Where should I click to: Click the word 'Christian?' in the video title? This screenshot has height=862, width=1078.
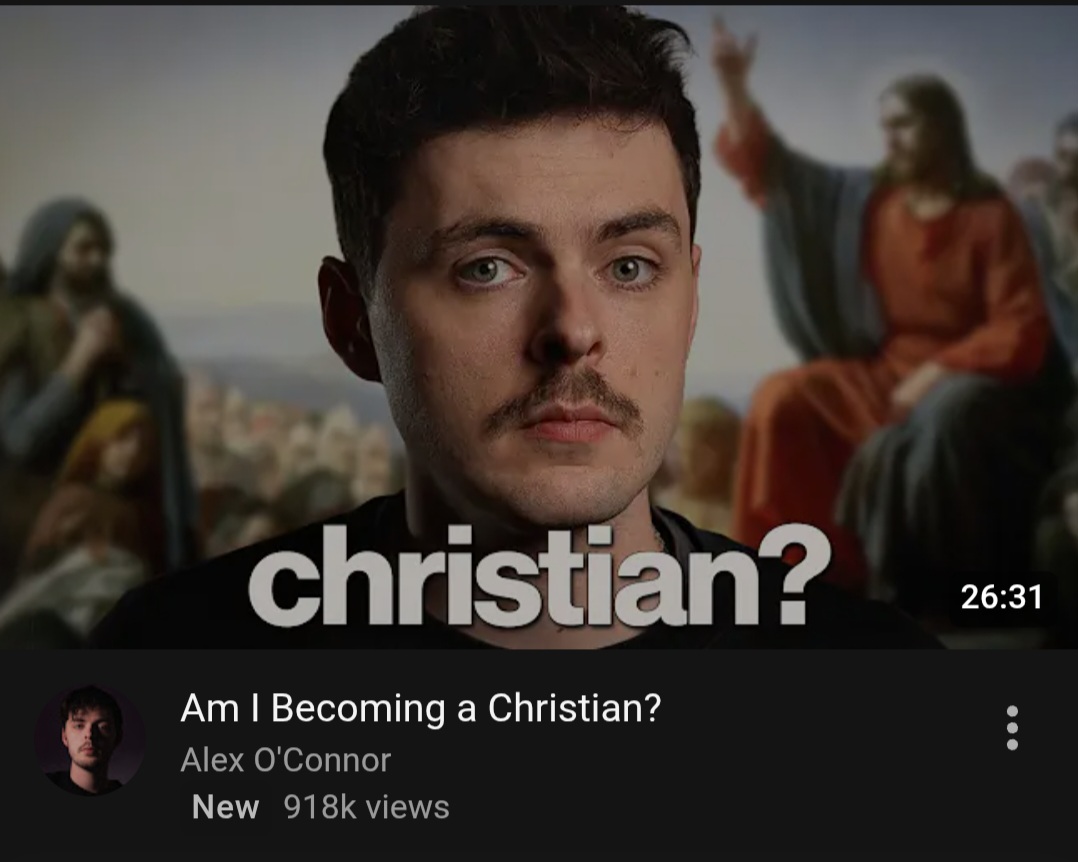click(x=574, y=708)
